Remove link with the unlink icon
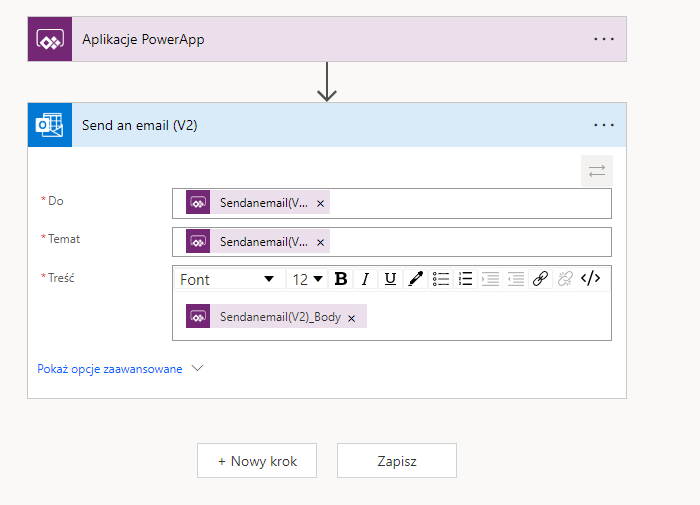This screenshot has width=700, height=505. point(565,279)
